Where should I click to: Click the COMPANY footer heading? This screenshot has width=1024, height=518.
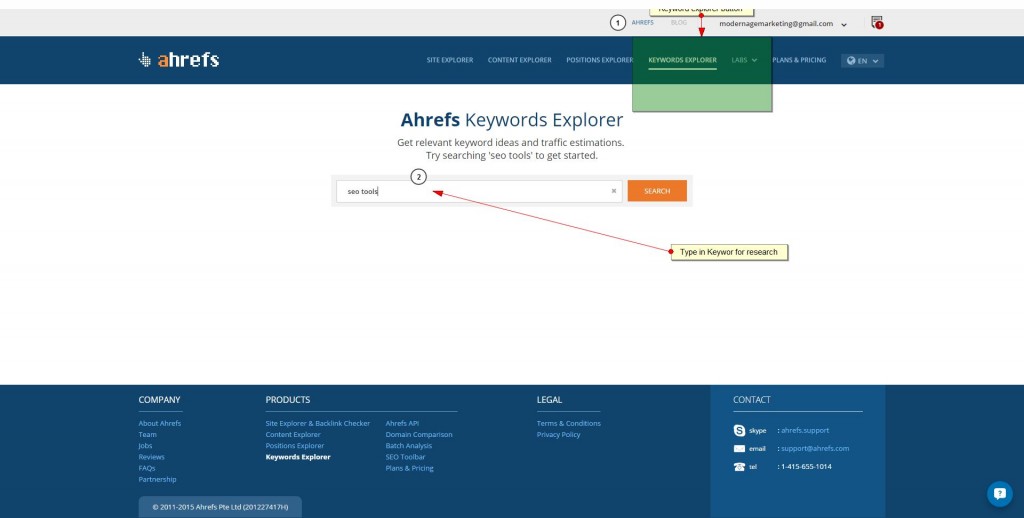point(159,400)
